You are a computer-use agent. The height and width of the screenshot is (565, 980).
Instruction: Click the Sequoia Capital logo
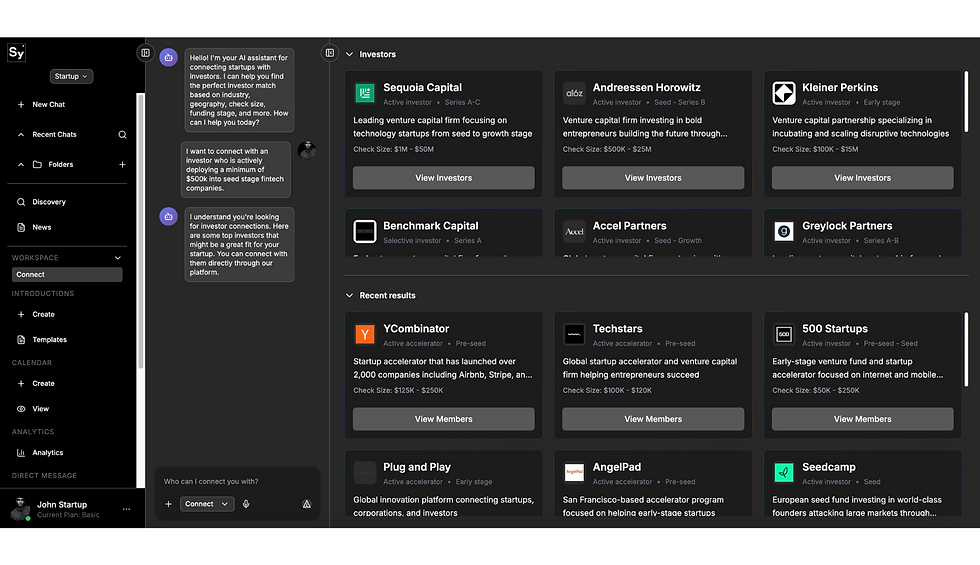(x=364, y=93)
